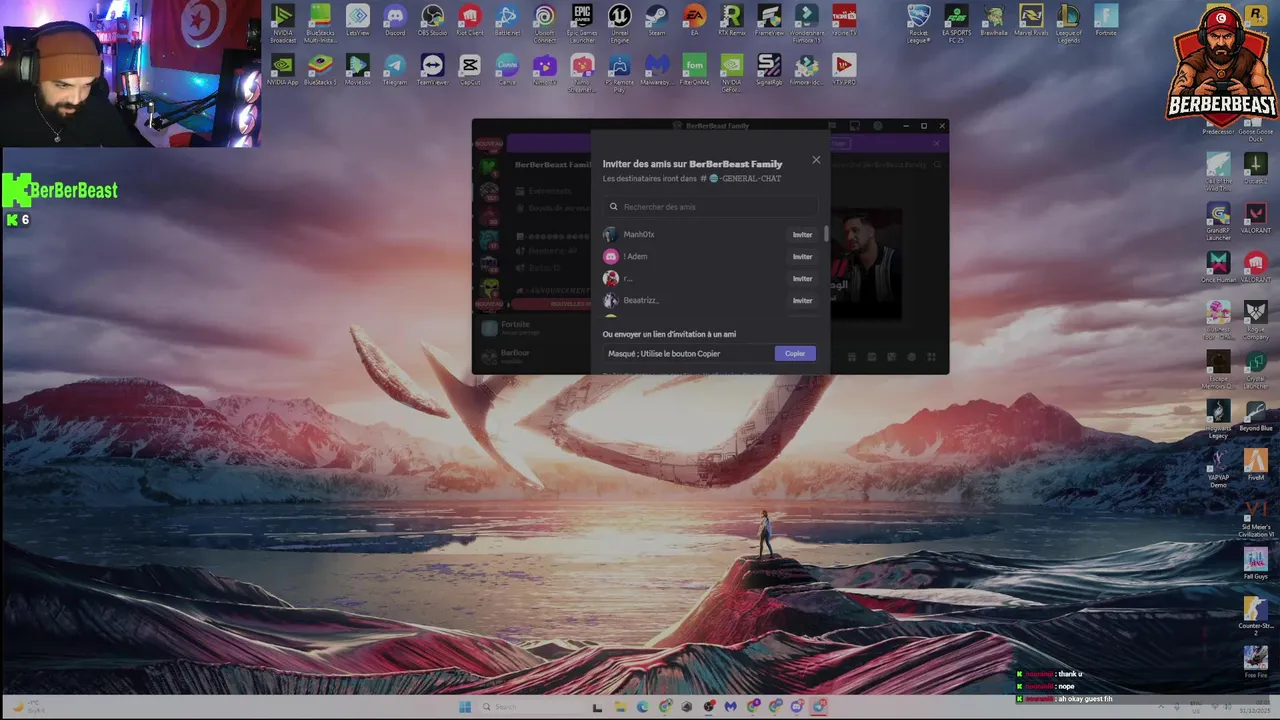This screenshot has height=720, width=1280.
Task: Open the Once Human desktop icon
Action: (x=1218, y=267)
